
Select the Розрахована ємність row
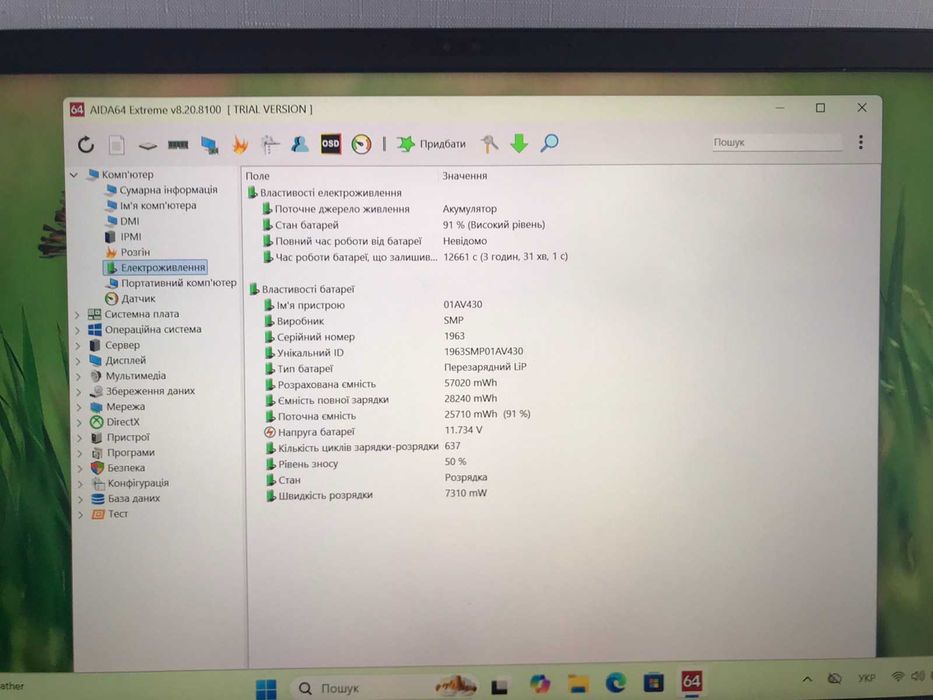point(381,383)
